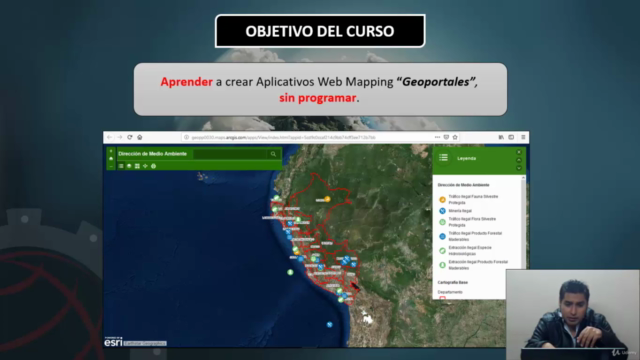Click the esri logo on the map
Screen dimensions: 640x360
pos(113,342)
